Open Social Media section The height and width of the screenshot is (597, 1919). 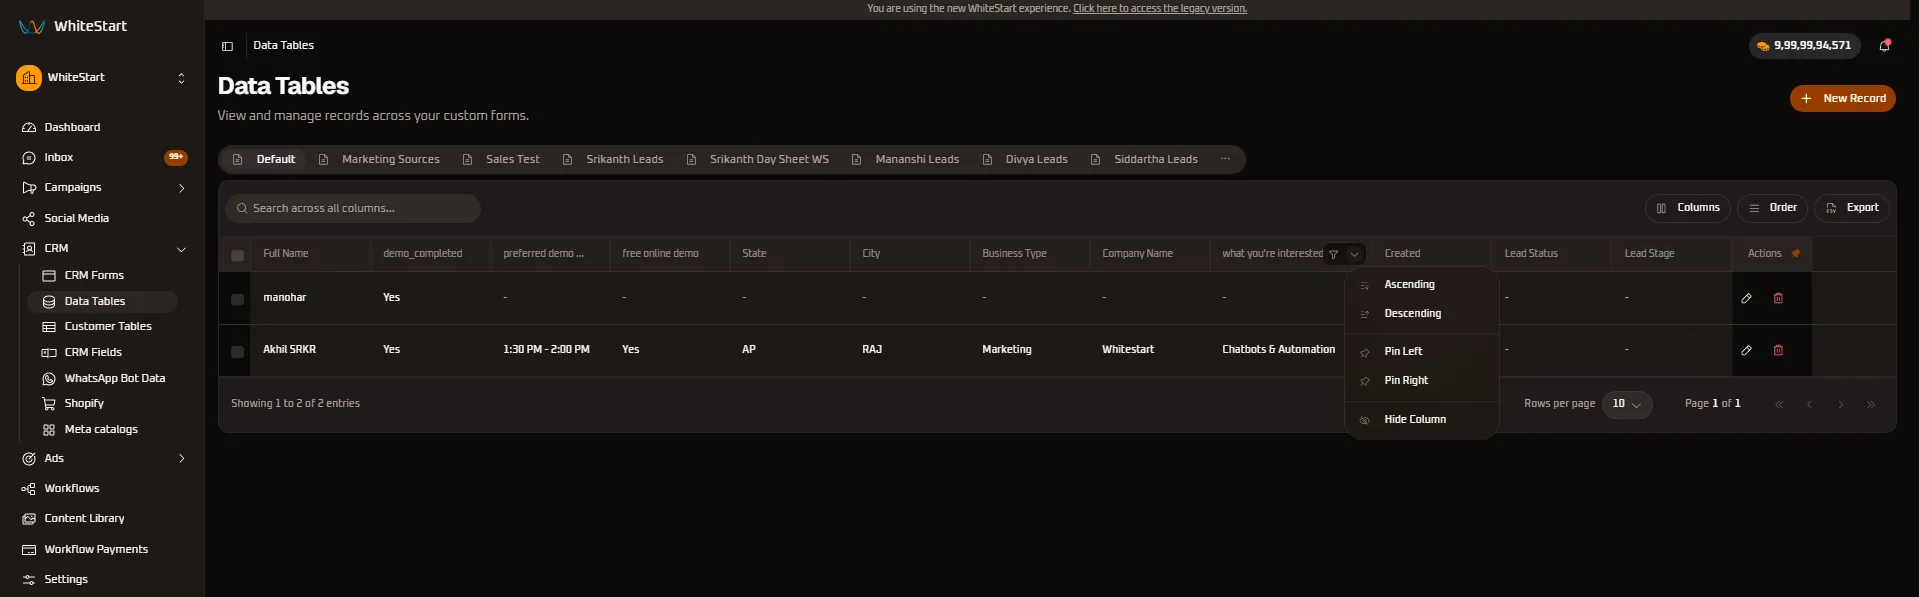76,218
